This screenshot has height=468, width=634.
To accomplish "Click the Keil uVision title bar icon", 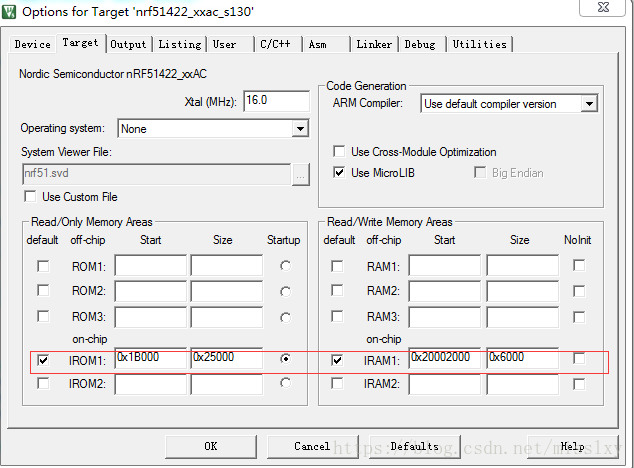I will pos(9,12).
